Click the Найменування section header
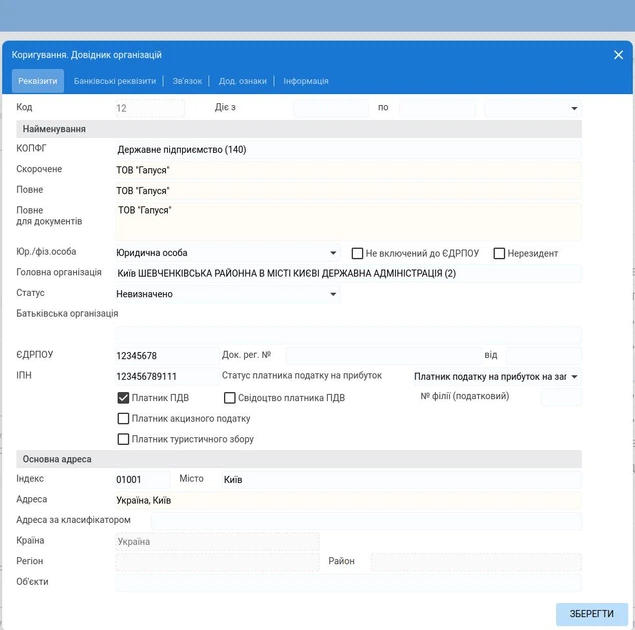The image size is (635, 630). pos(299,129)
